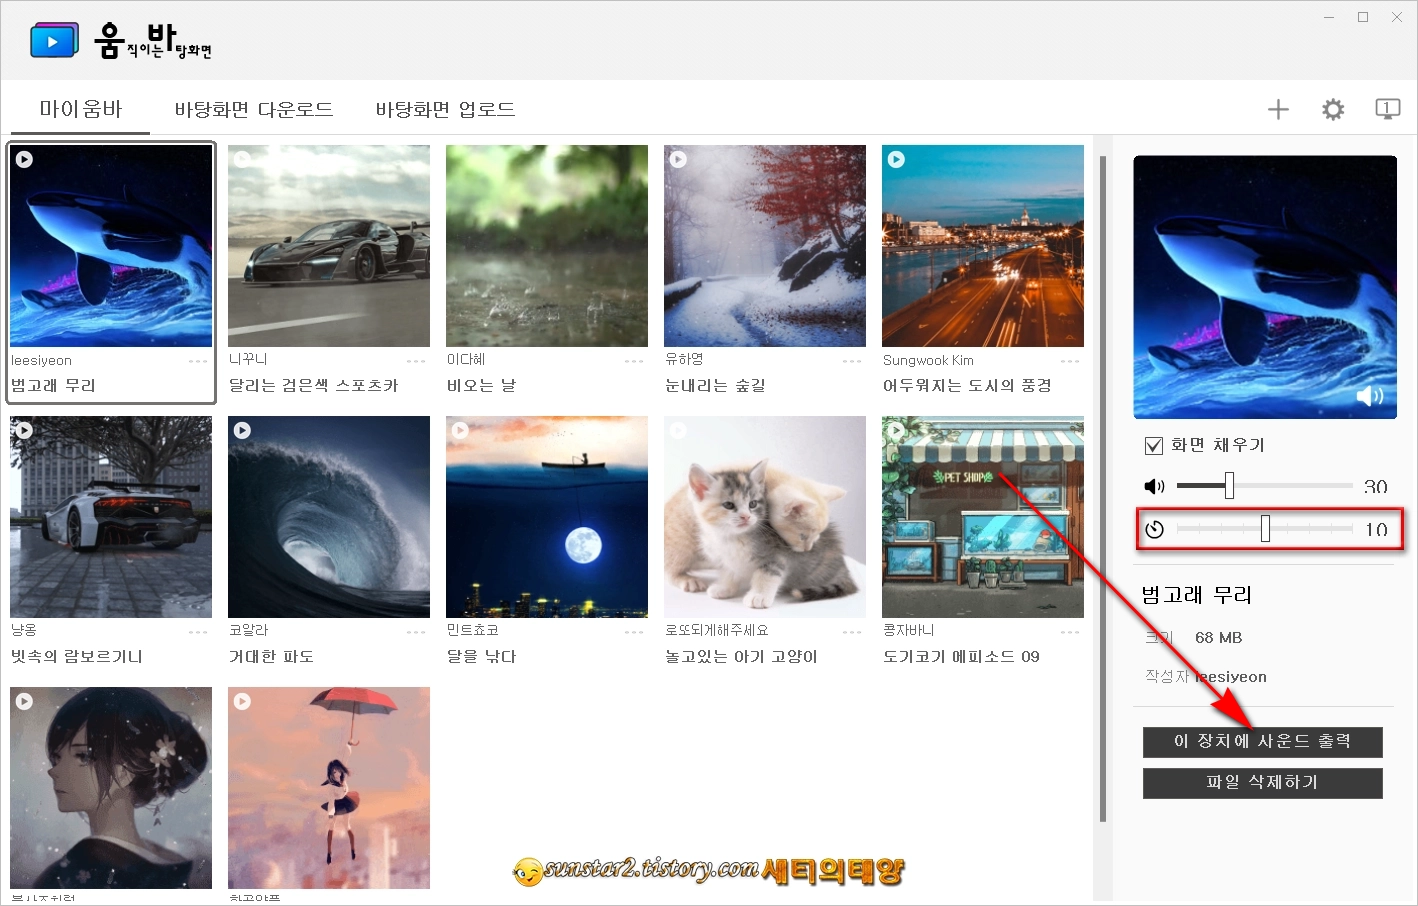The width and height of the screenshot is (1418, 906).
Task: Play the 어두워지는 도시의 풍경 preview icon
Action: (x=897, y=159)
